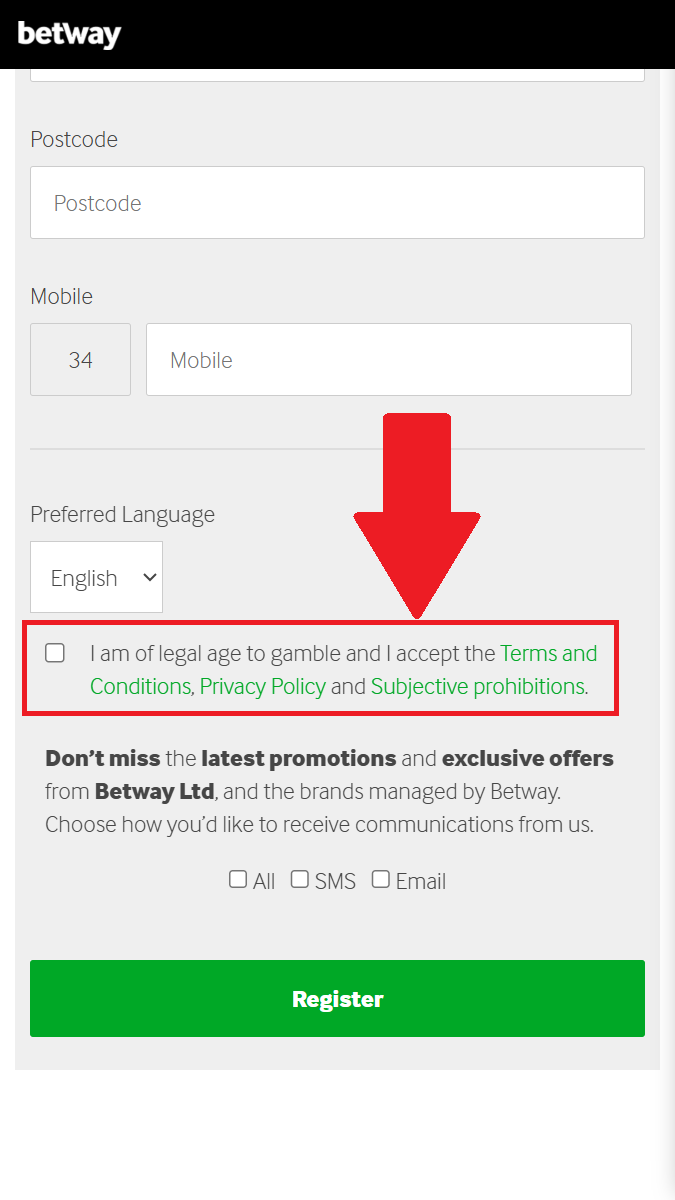Click the Mobile field label
The height and width of the screenshot is (1200, 675).
coord(62,297)
